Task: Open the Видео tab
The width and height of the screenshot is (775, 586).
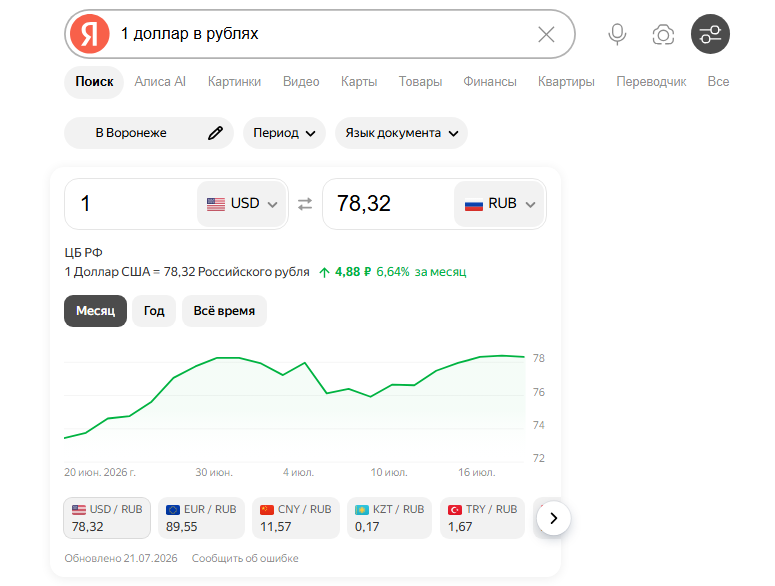Action: pos(301,82)
